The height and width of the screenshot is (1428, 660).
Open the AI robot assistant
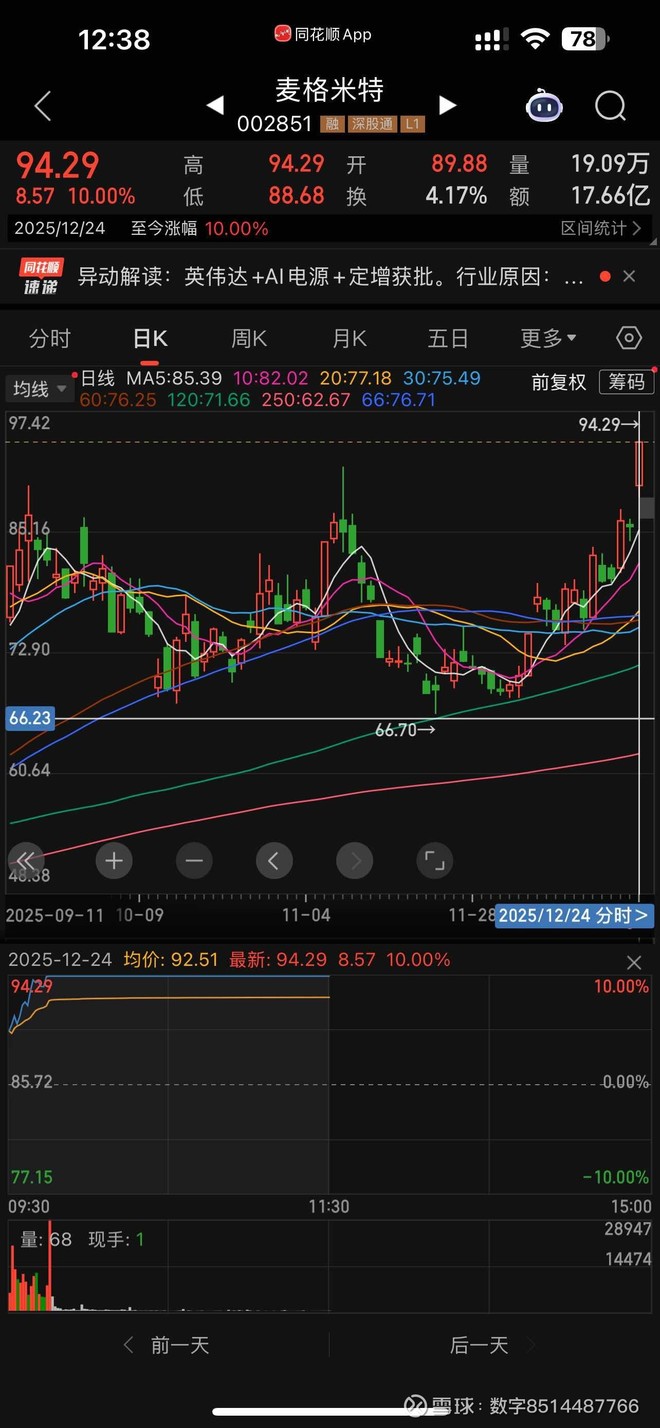coord(543,105)
